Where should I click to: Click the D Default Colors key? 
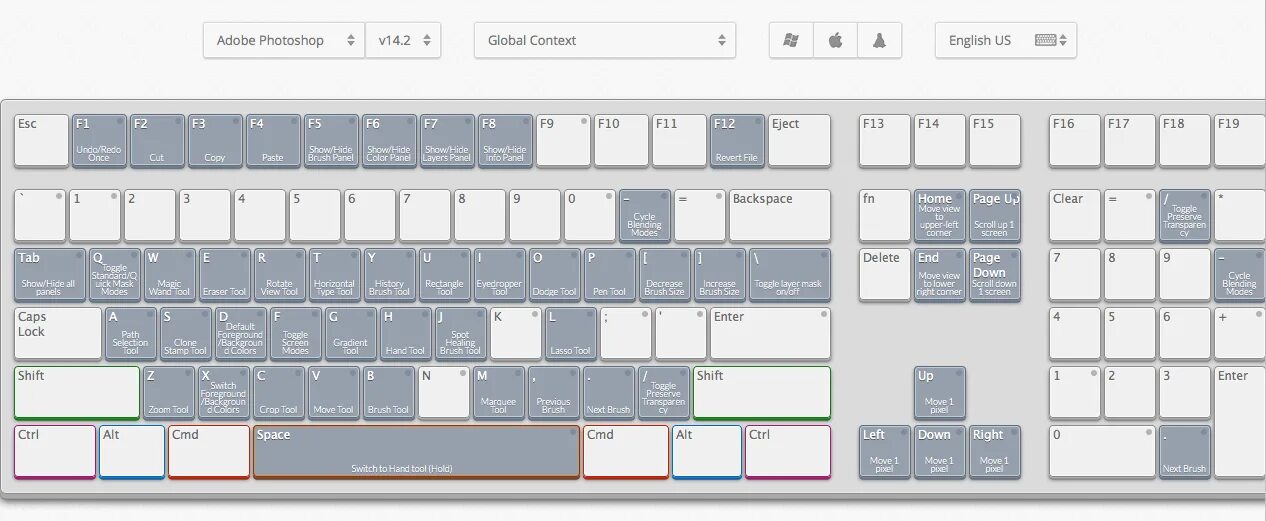(x=241, y=334)
